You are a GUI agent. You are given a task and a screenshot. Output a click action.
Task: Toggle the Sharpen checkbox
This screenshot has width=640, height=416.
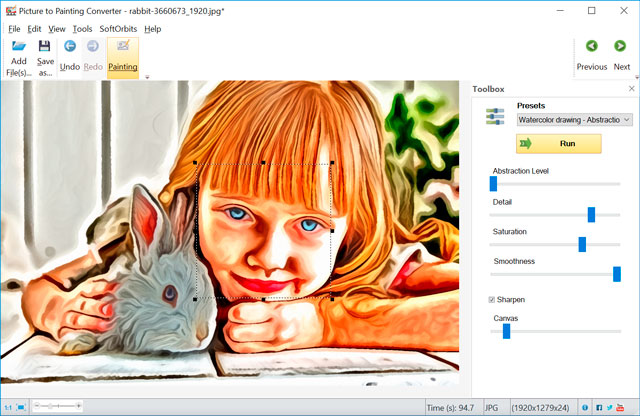pos(491,299)
